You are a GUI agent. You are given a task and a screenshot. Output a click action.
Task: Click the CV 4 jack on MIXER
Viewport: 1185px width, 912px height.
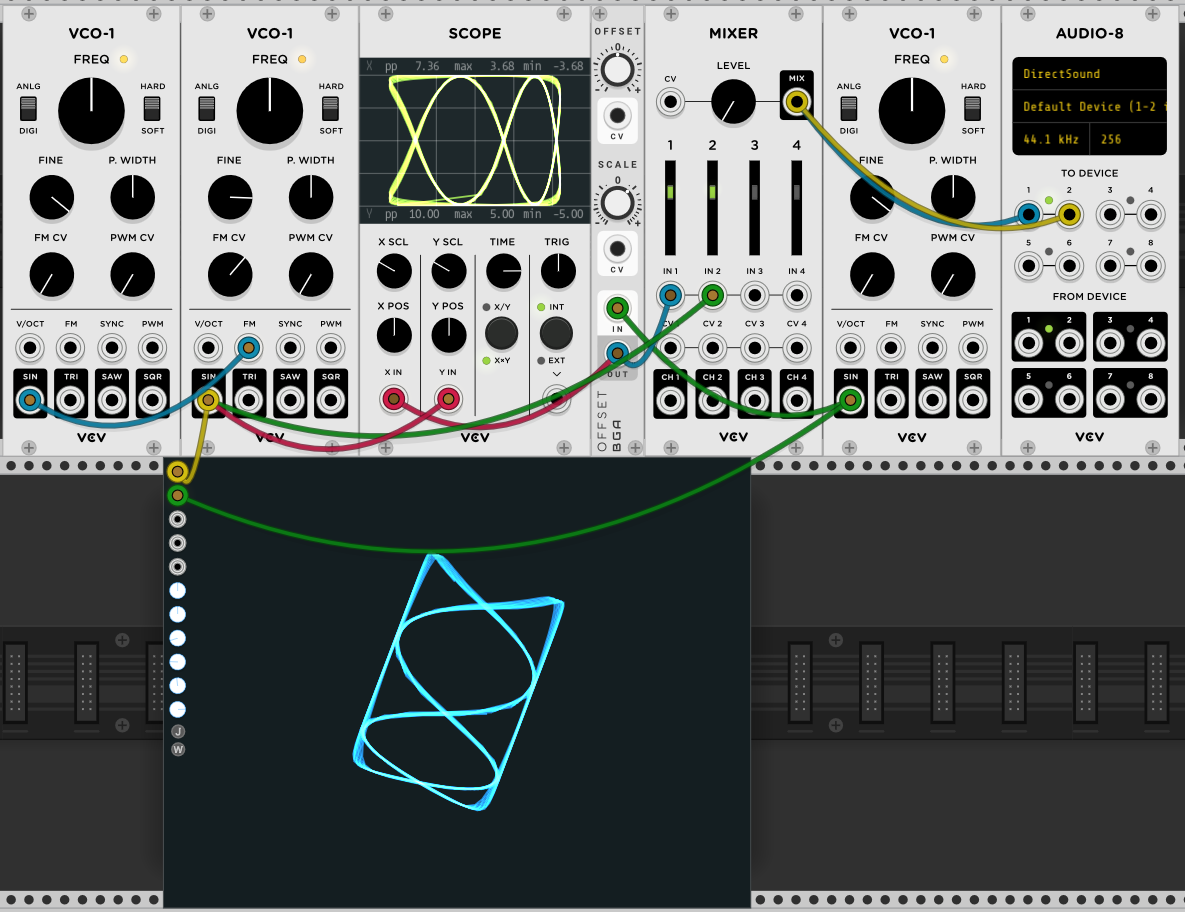(x=797, y=348)
